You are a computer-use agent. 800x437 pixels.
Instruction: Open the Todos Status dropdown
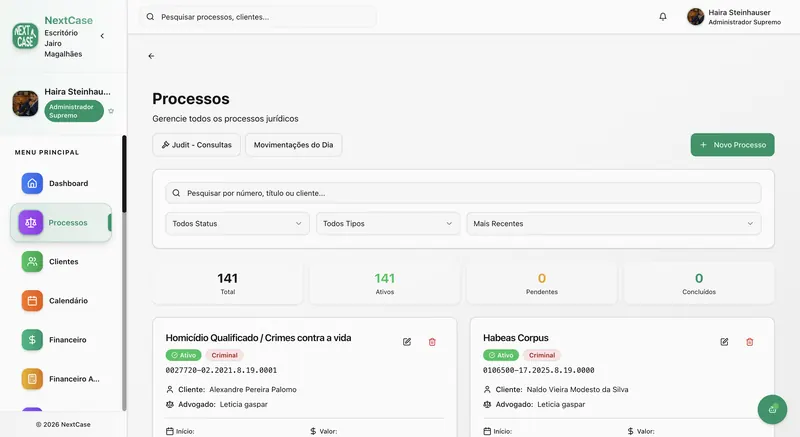click(x=237, y=224)
